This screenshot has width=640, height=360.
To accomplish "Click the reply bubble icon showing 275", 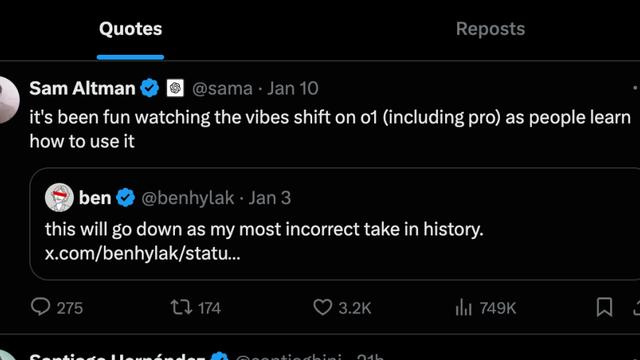I will point(41,307).
